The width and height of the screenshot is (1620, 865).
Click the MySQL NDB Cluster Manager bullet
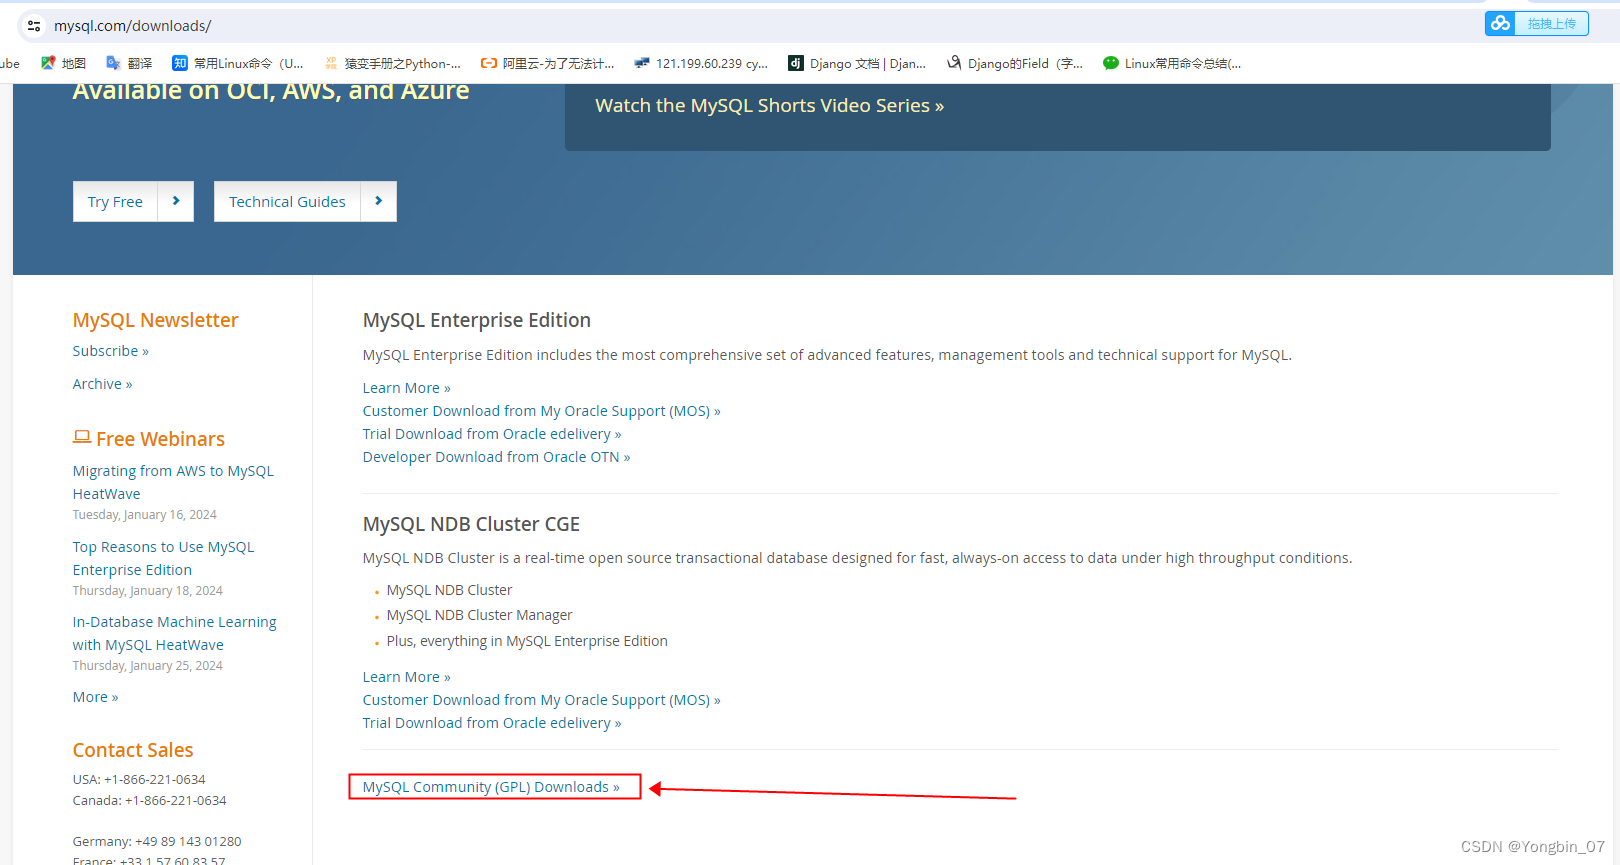pos(479,615)
